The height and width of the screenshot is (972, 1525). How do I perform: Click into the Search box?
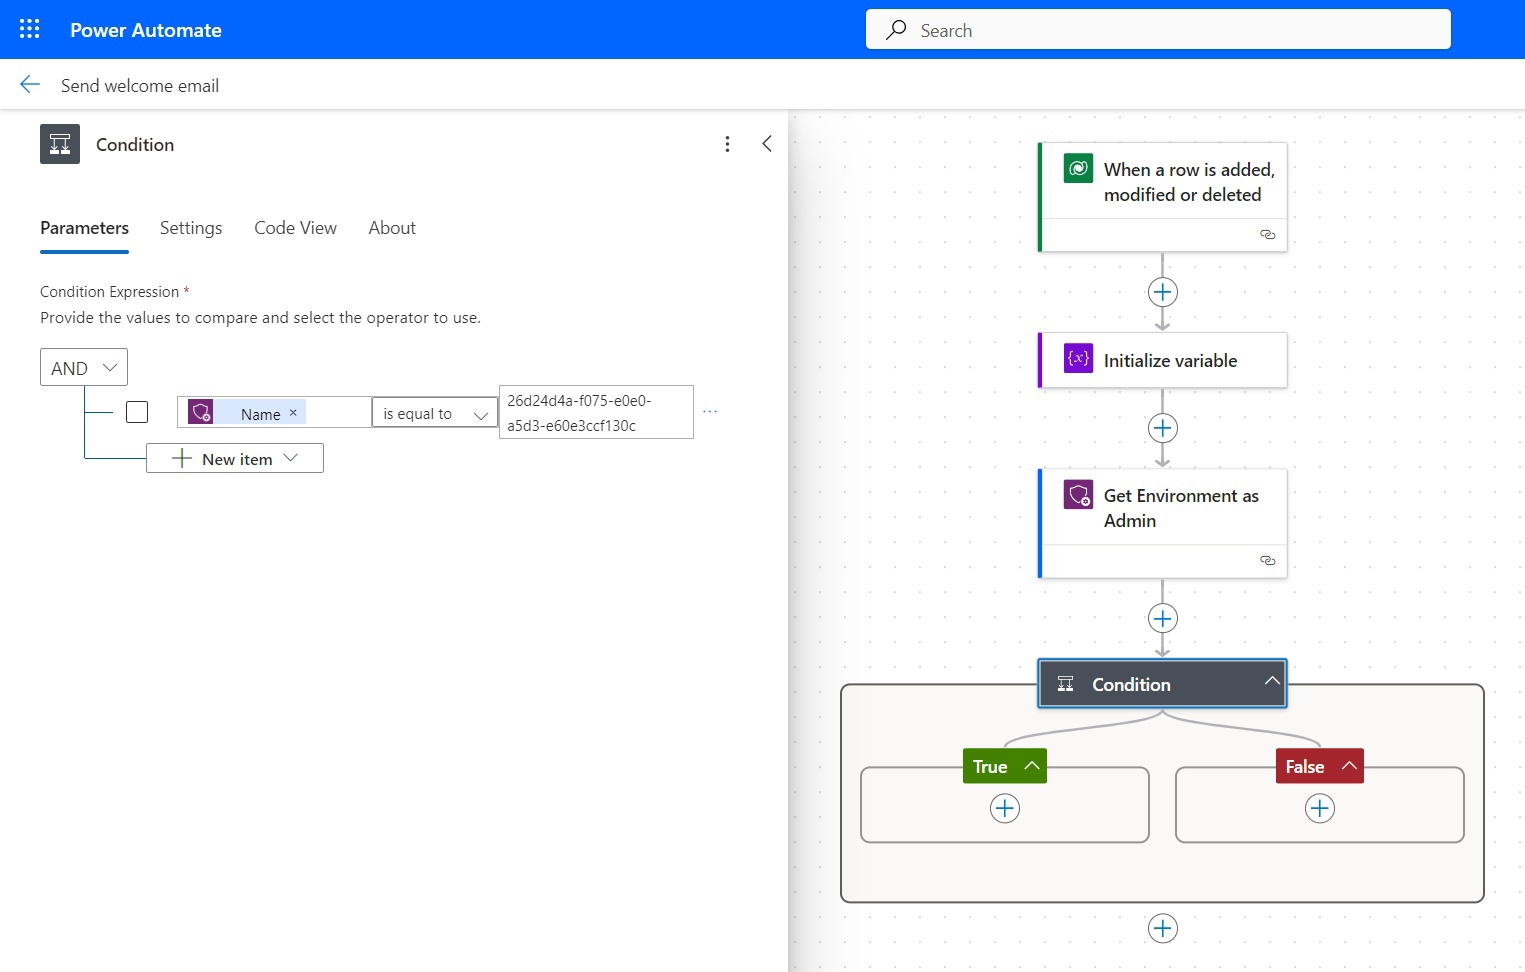(x=1158, y=30)
